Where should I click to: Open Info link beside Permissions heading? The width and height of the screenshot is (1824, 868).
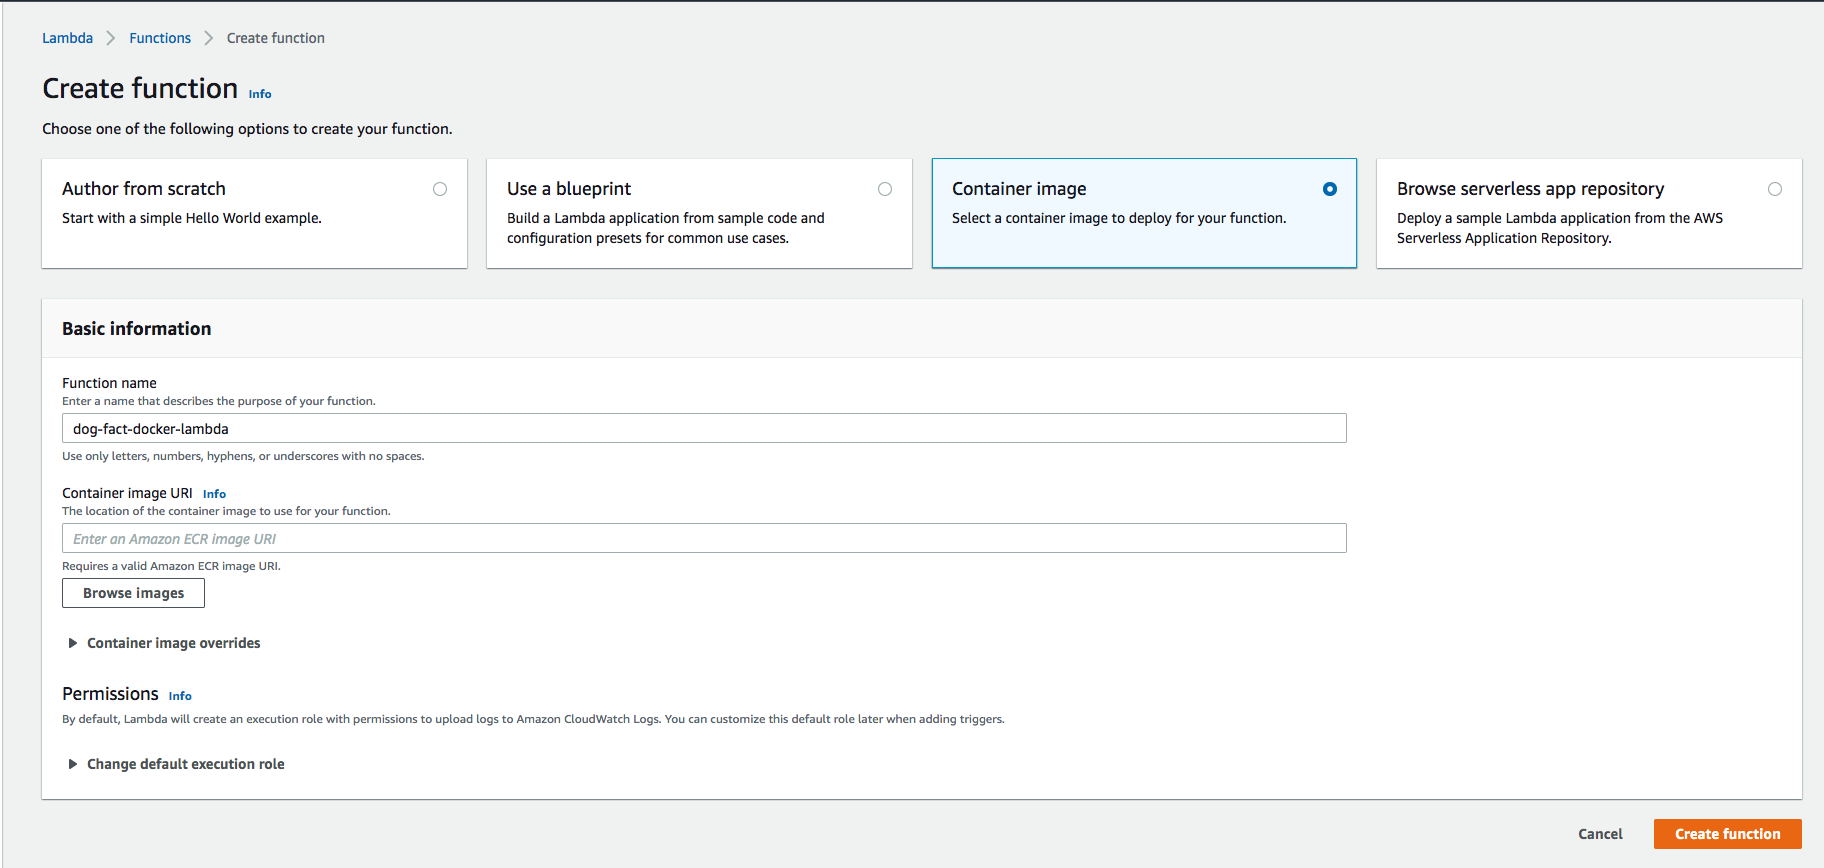pyautogui.click(x=180, y=696)
